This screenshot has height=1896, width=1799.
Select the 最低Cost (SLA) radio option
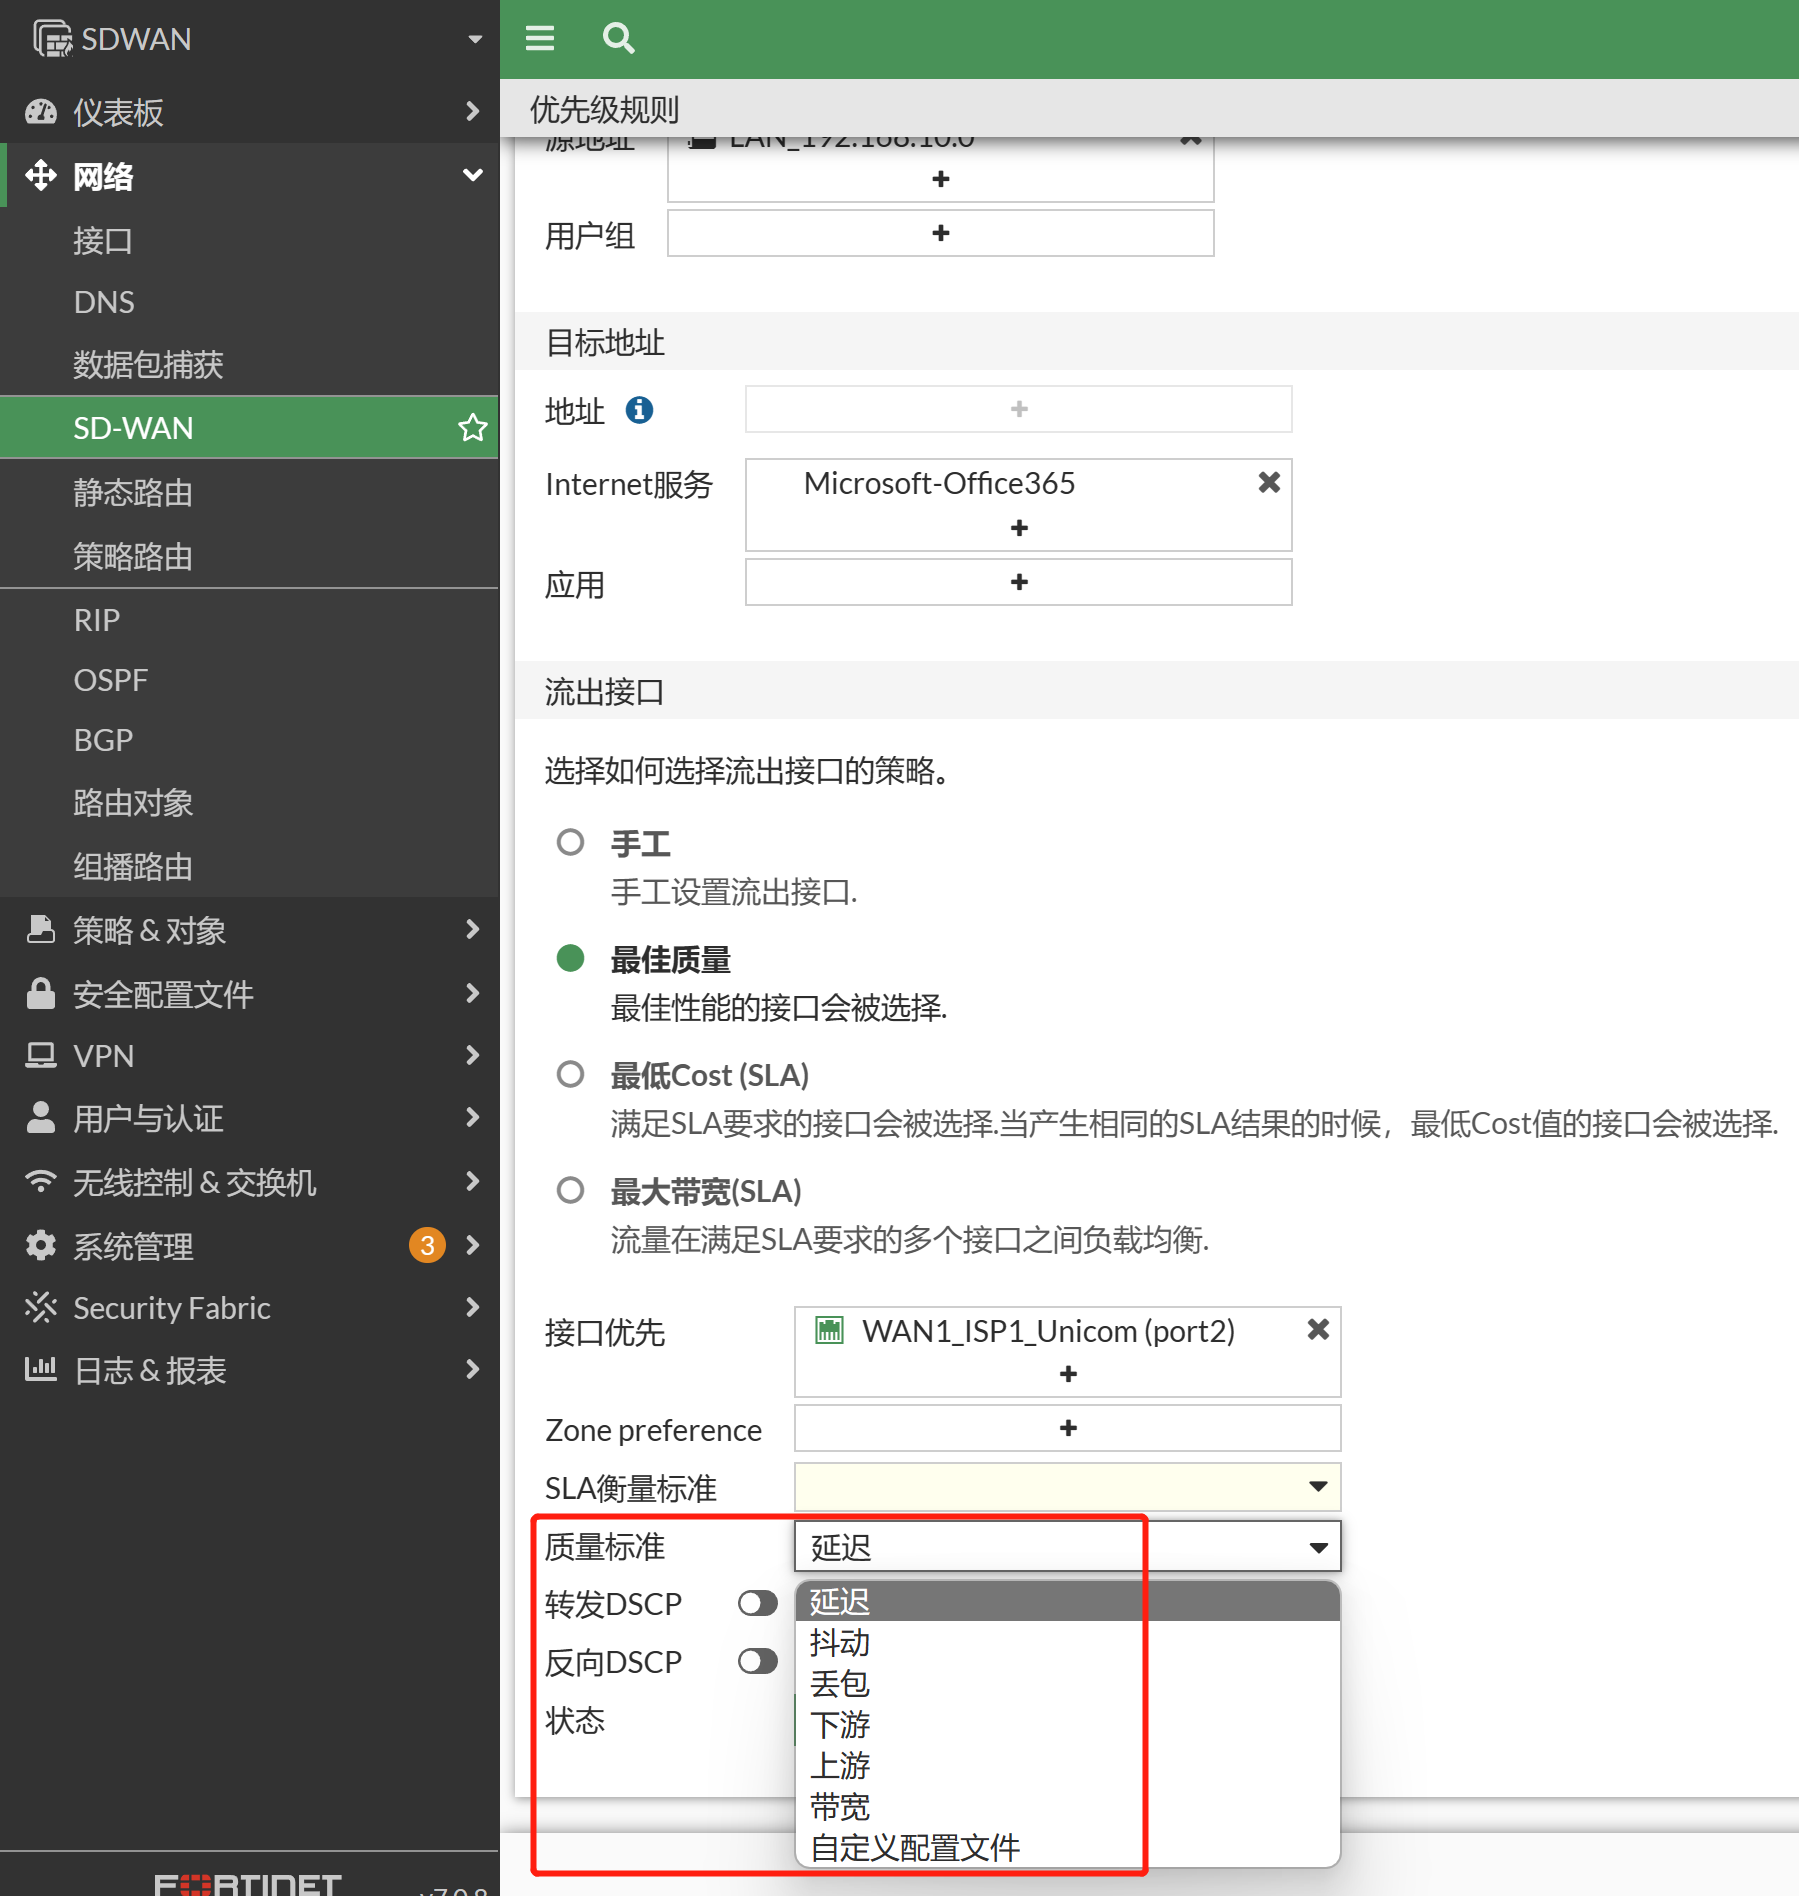[570, 1074]
